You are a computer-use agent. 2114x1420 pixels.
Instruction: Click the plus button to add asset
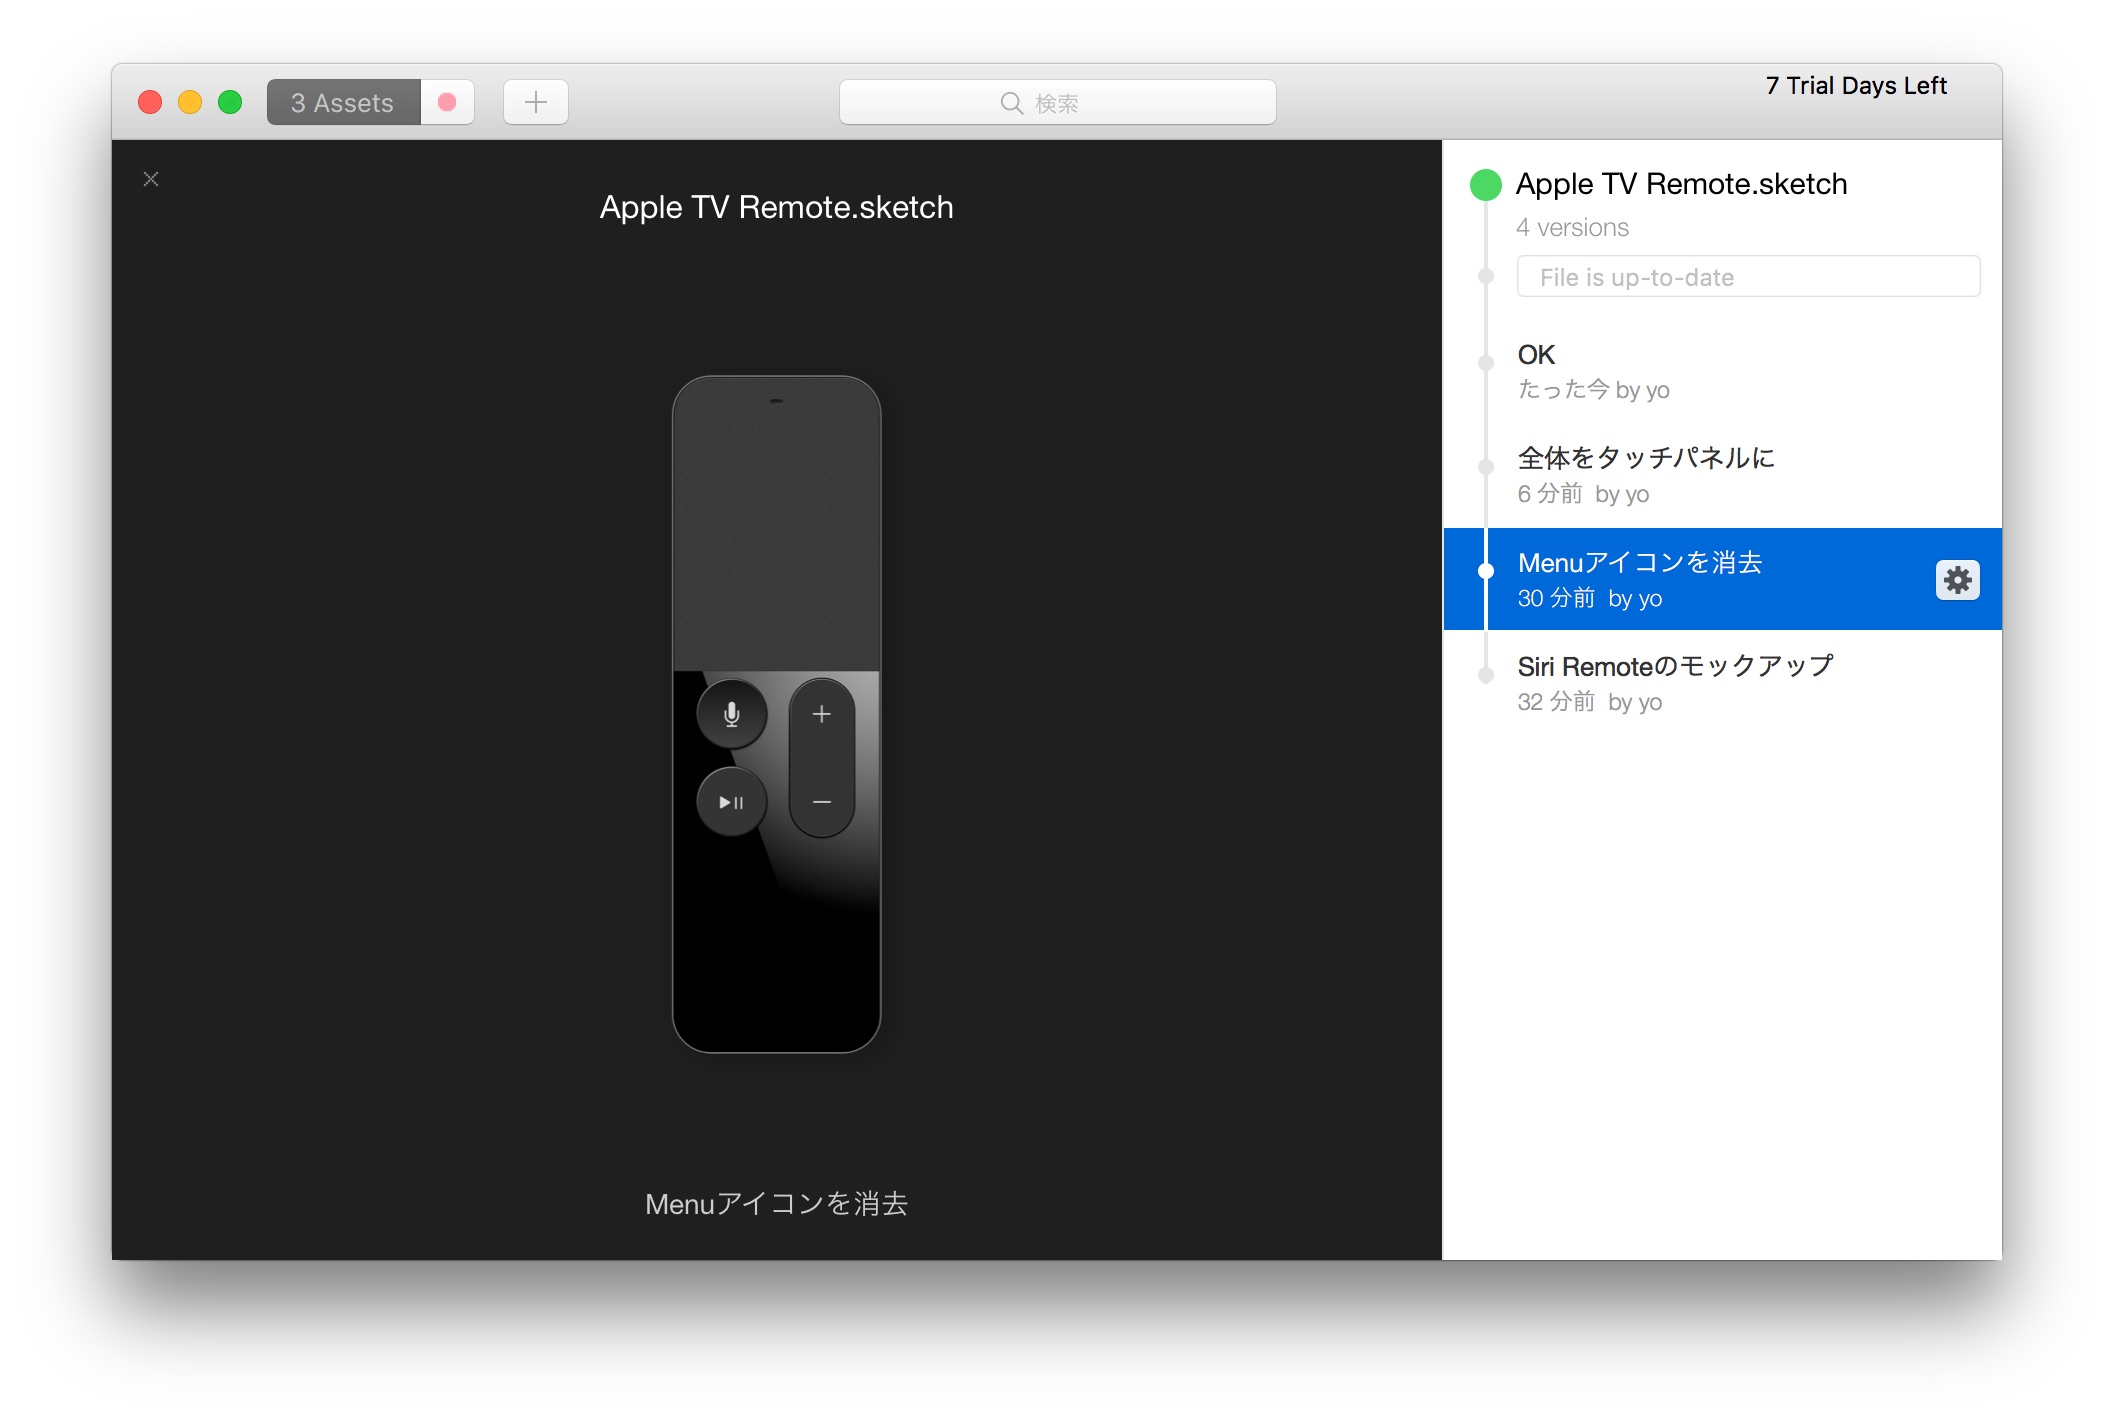click(x=536, y=102)
